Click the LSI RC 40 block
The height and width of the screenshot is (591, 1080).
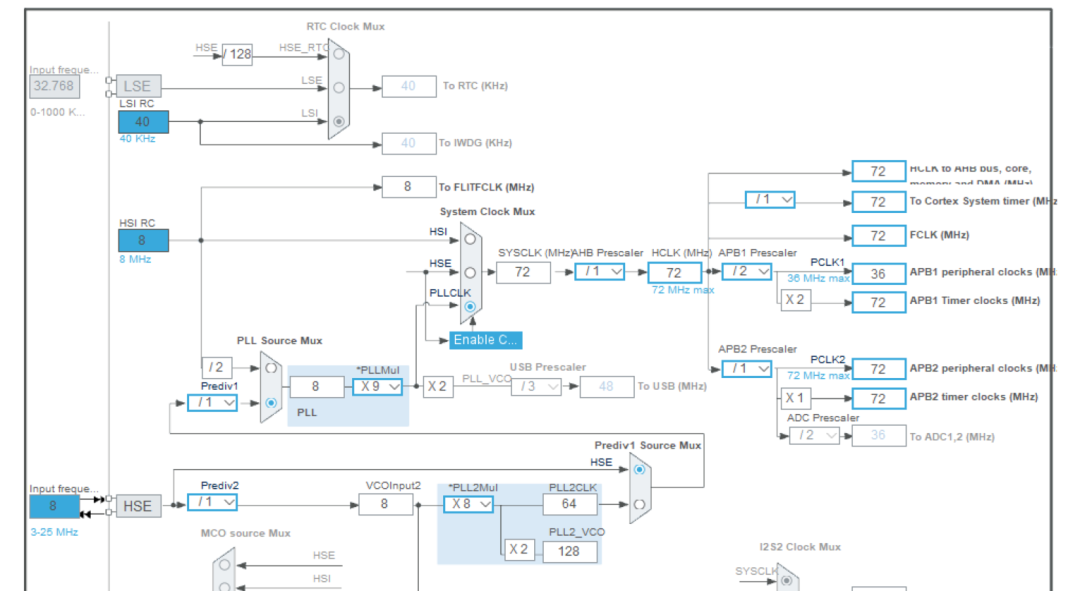point(143,122)
